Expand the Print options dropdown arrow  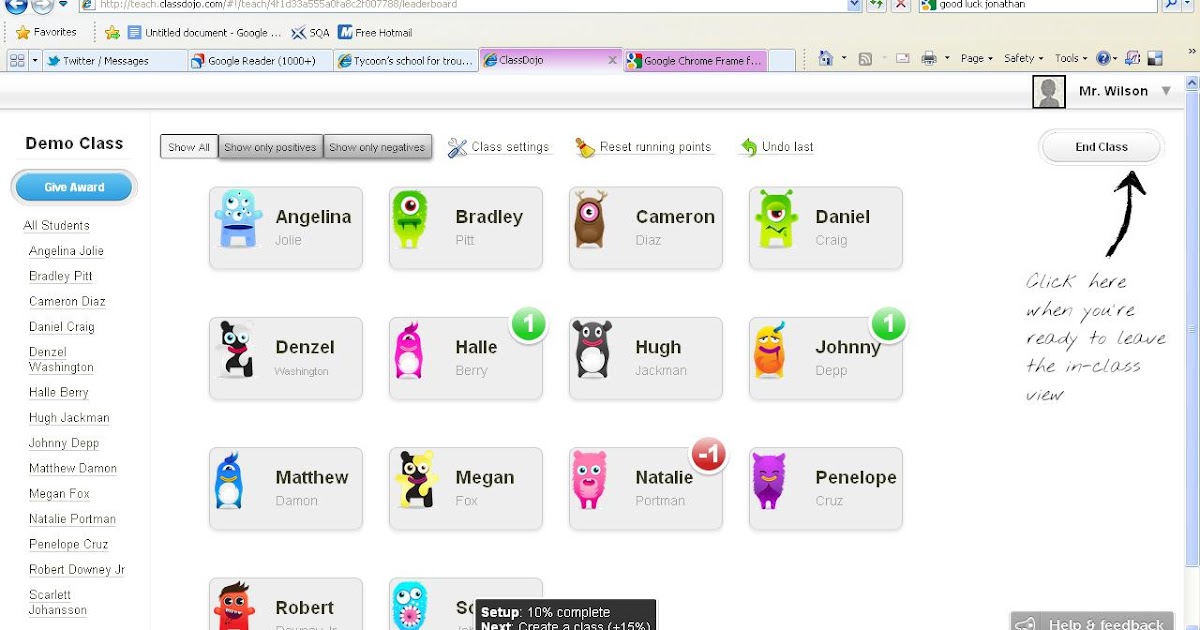(x=945, y=59)
